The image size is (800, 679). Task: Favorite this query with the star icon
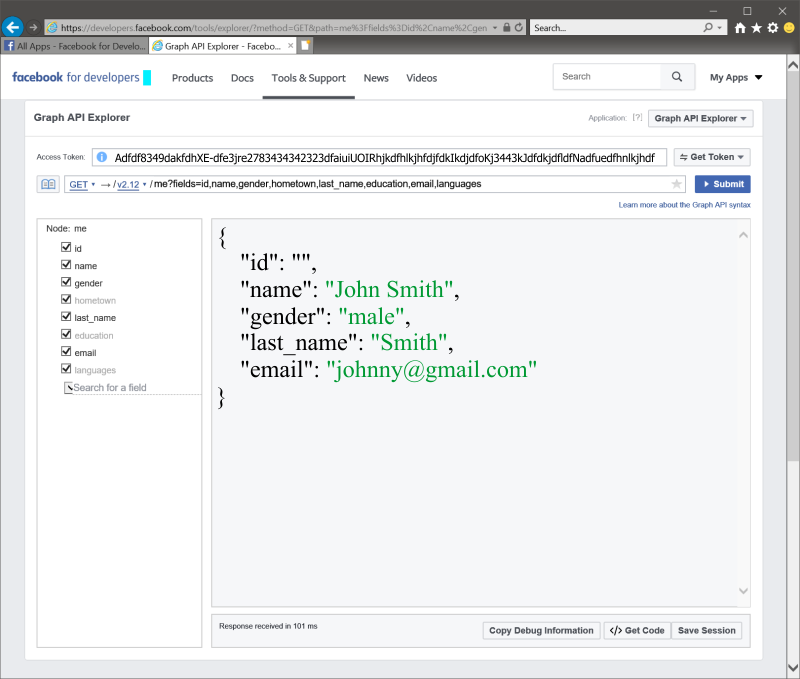[676, 184]
